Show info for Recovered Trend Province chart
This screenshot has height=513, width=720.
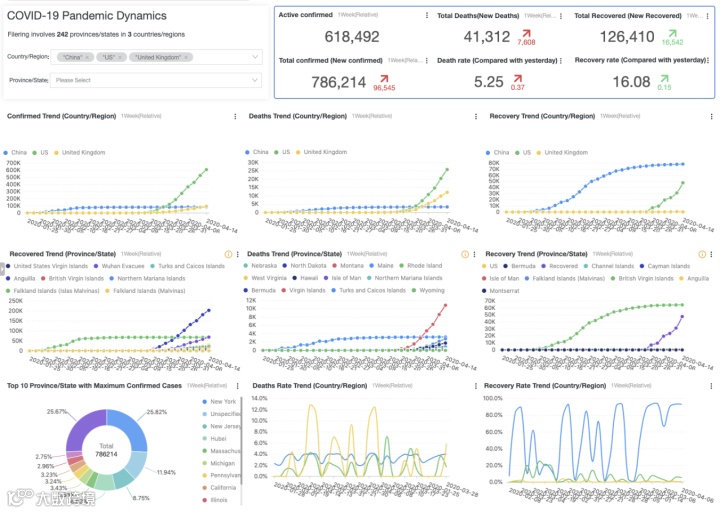(228, 254)
